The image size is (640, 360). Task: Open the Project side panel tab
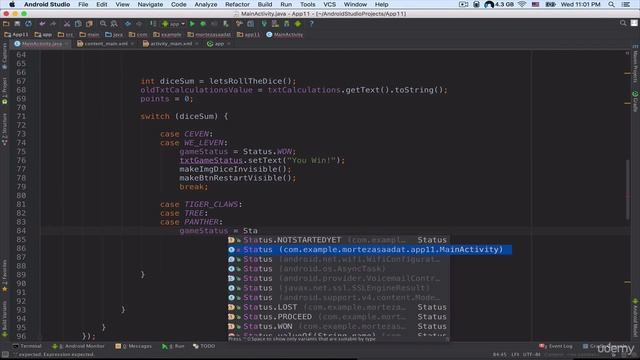[x=4, y=90]
